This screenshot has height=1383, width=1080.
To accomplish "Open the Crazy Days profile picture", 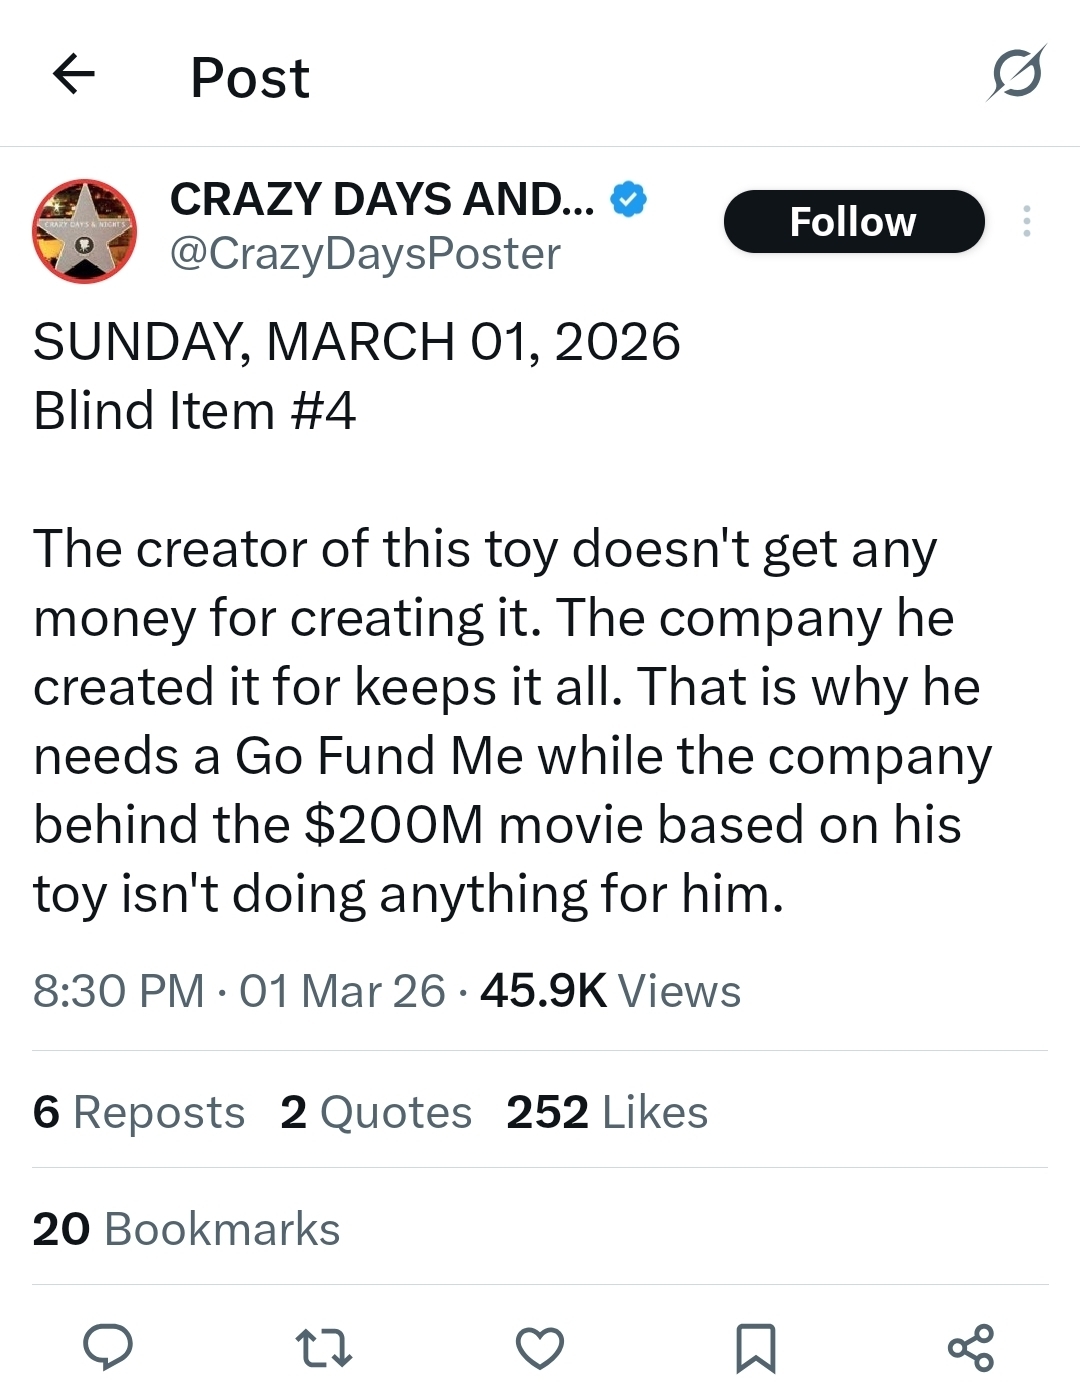I will (85, 231).
